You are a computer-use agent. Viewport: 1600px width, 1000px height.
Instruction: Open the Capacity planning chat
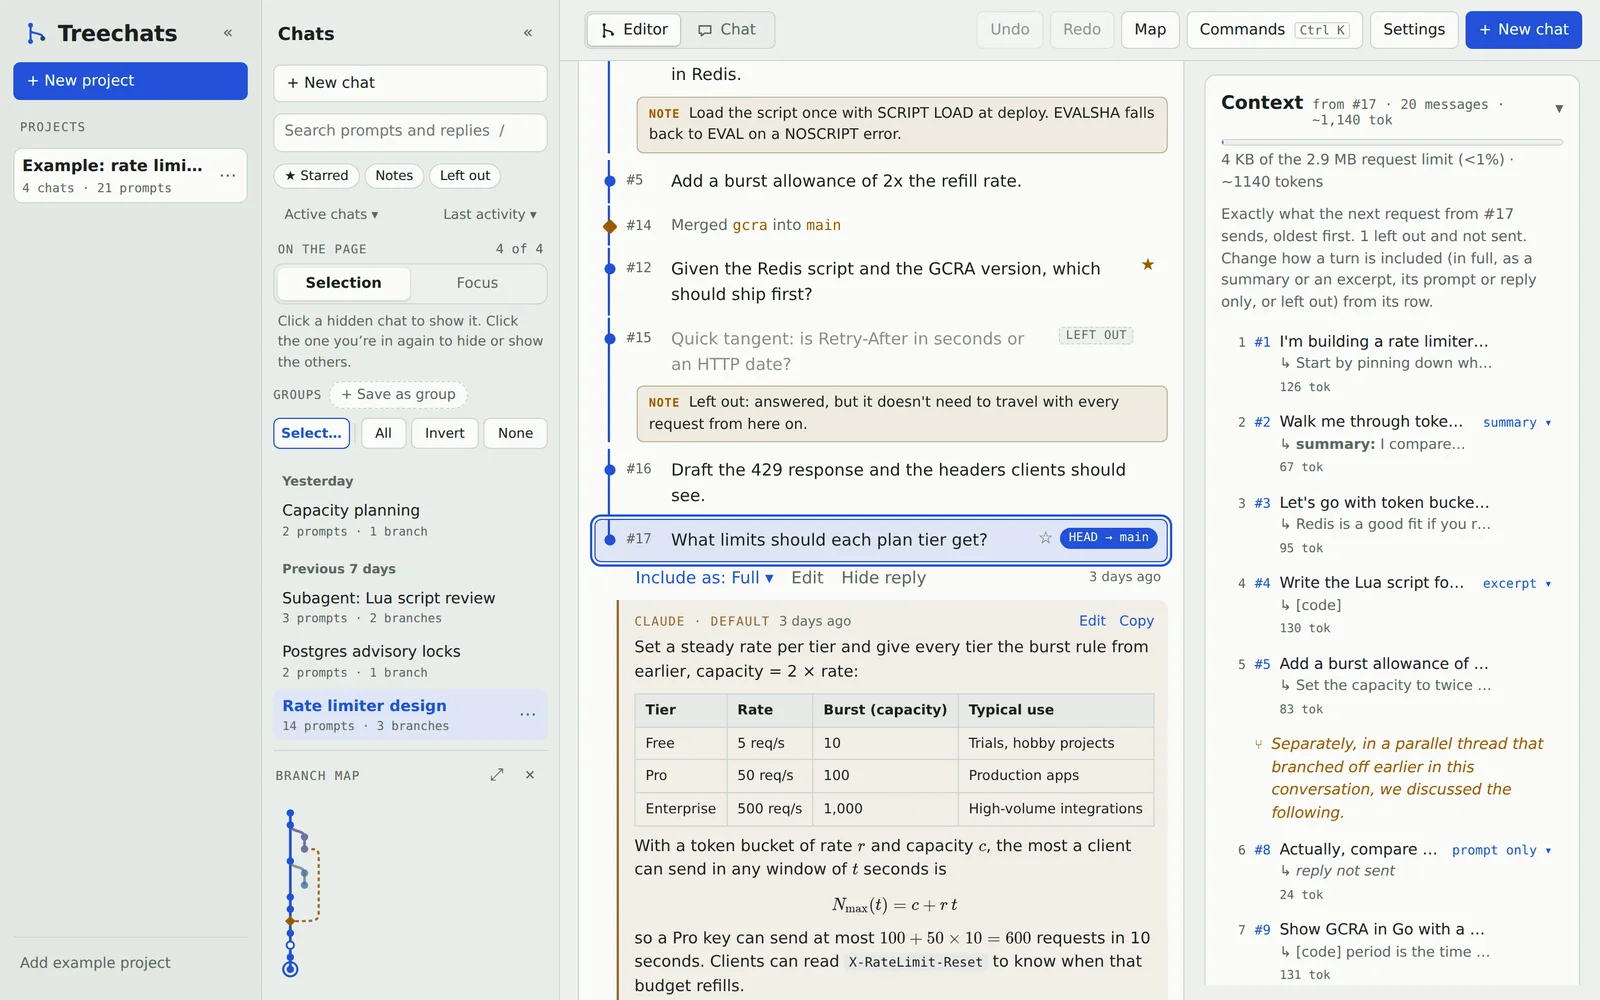[x=410, y=519]
